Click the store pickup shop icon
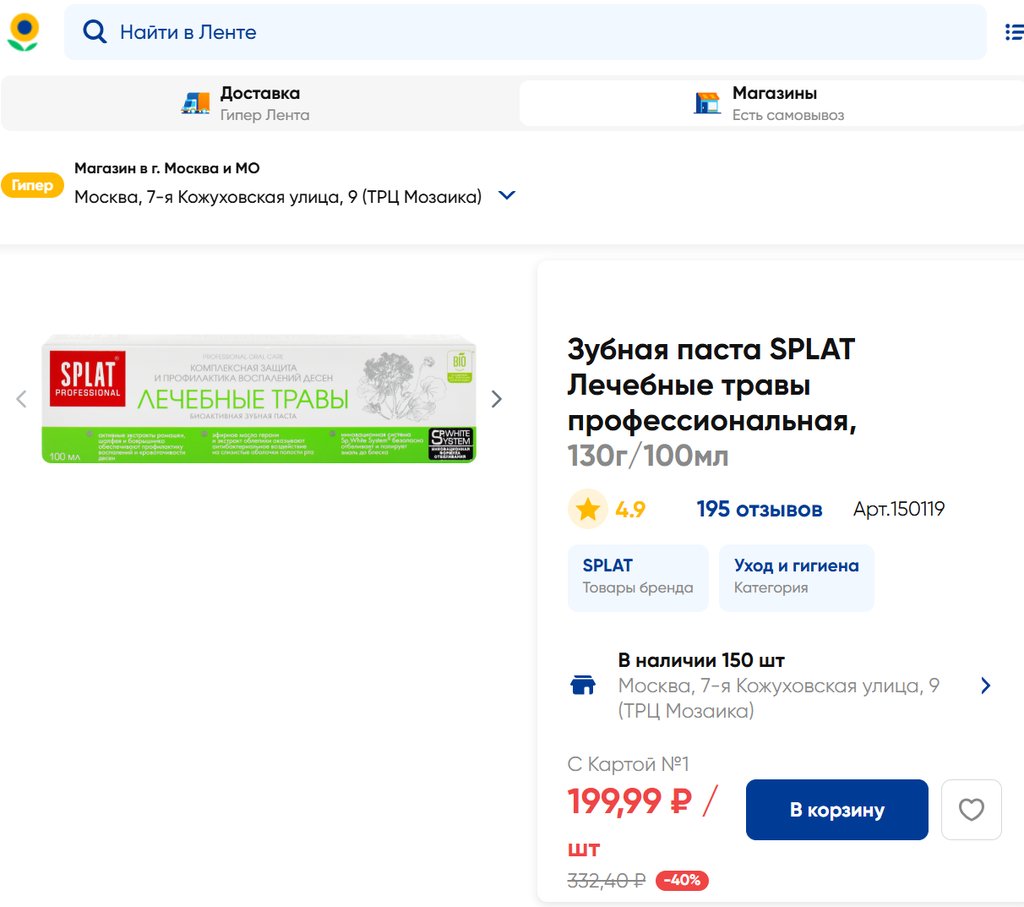The height and width of the screenshot is (907, 1024). [x=708, y=103]
